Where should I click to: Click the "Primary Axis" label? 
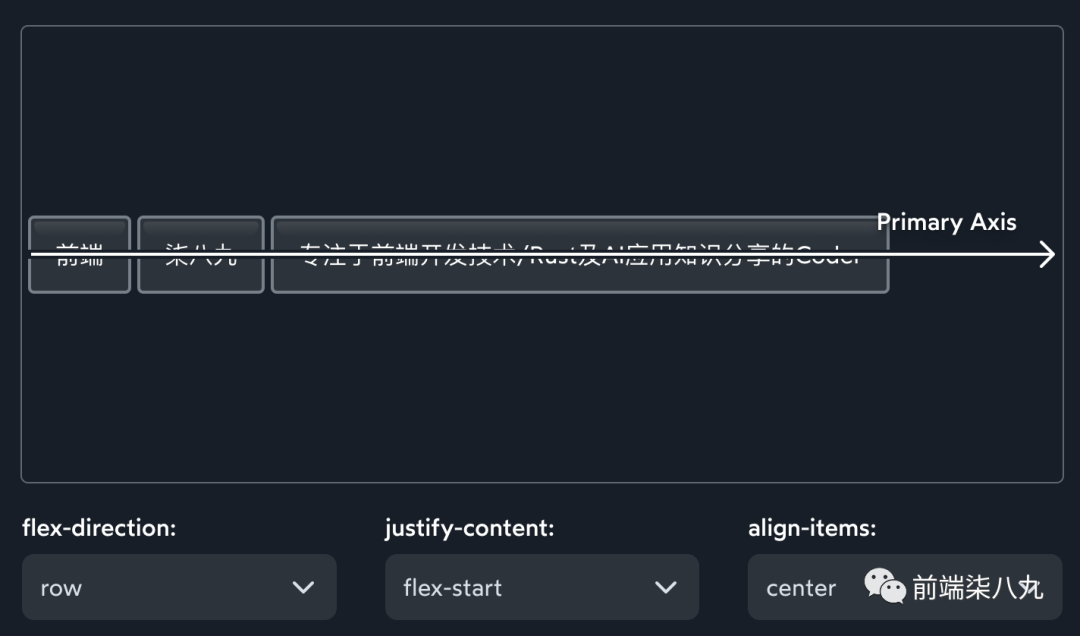pos(946,223)
